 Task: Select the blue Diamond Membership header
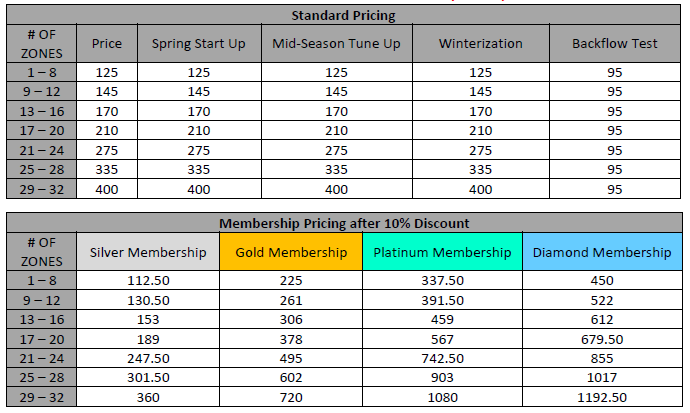click(x=602, y=252)
